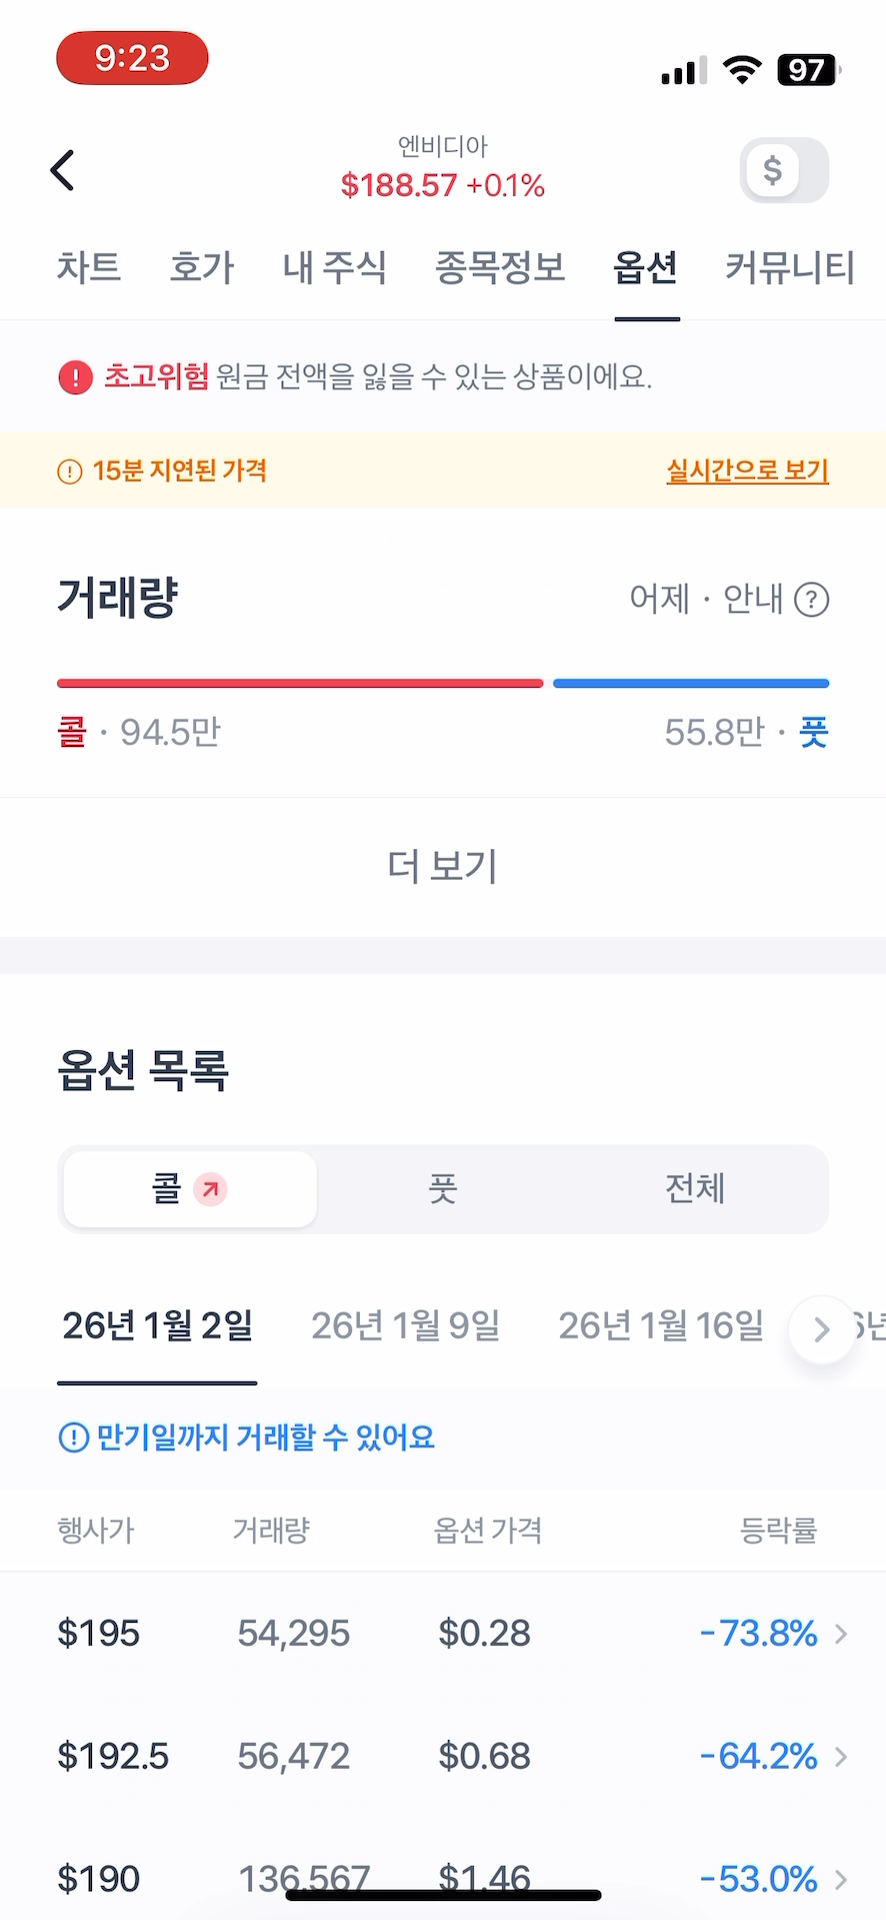
Task: Toggle the dollar currency switch
Action: [x=784, y=171]
